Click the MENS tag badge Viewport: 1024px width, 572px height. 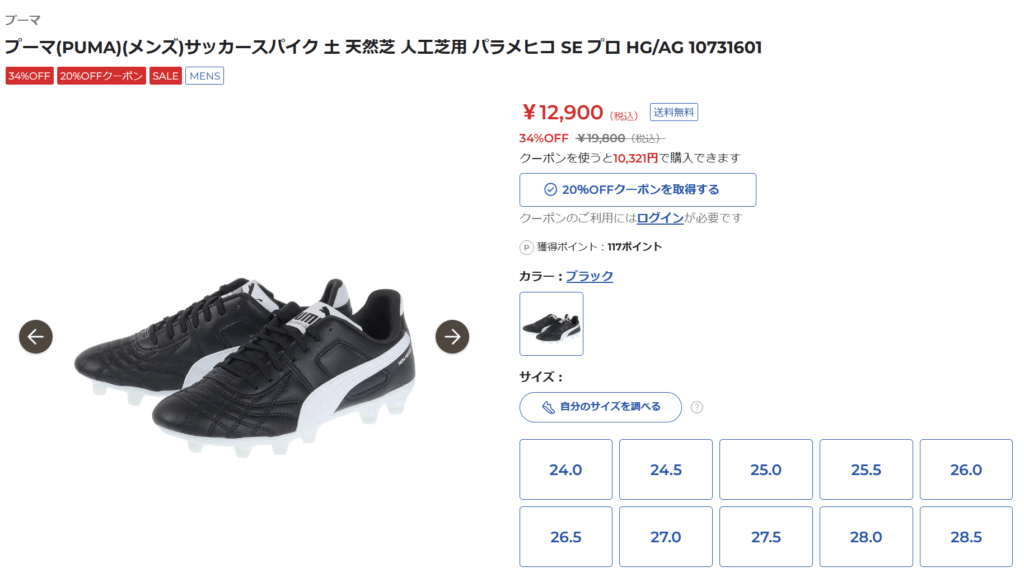[204, 76]
